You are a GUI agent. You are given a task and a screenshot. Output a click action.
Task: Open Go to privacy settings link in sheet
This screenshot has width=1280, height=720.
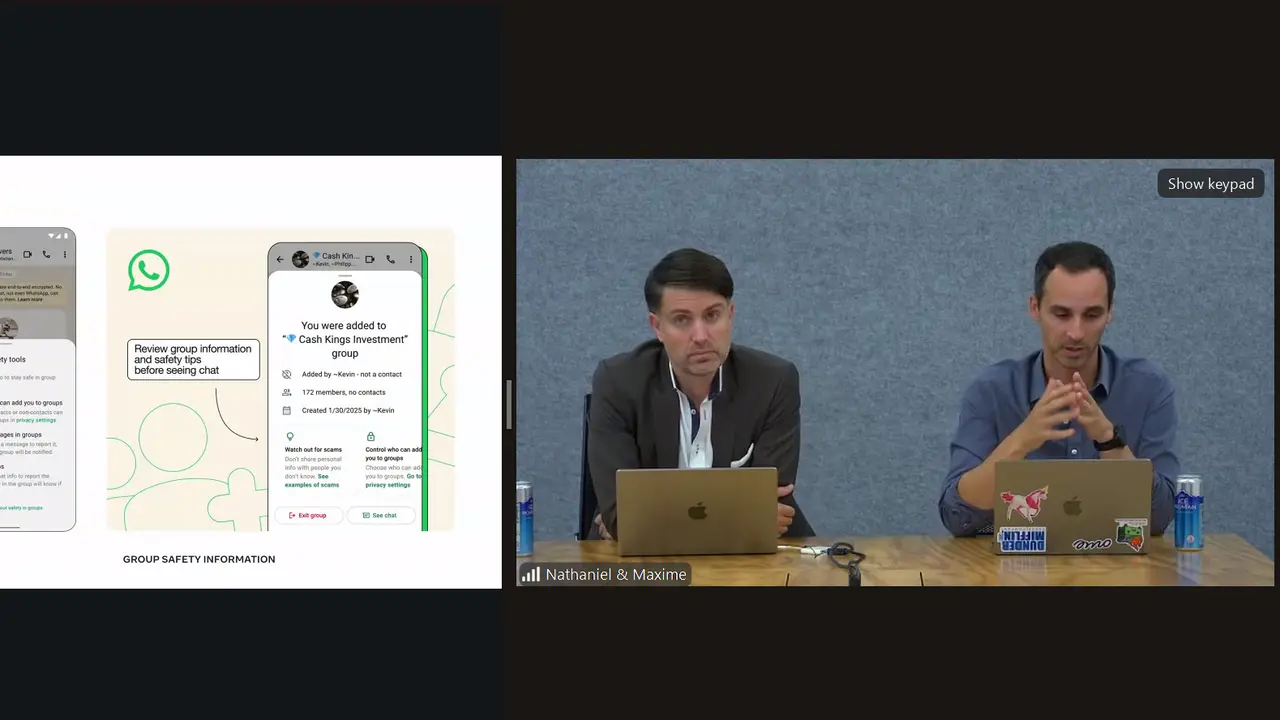coord(394,481)
